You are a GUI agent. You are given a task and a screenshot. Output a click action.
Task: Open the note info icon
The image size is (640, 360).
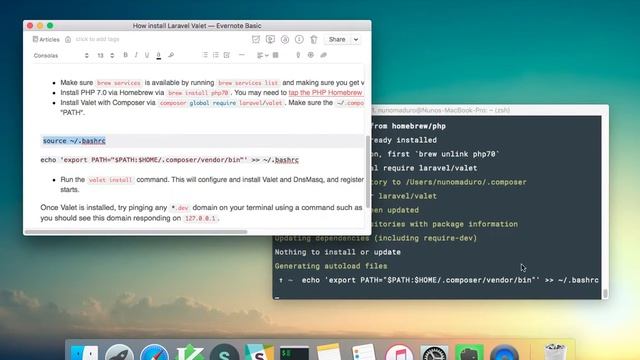(x=299, y=39)
